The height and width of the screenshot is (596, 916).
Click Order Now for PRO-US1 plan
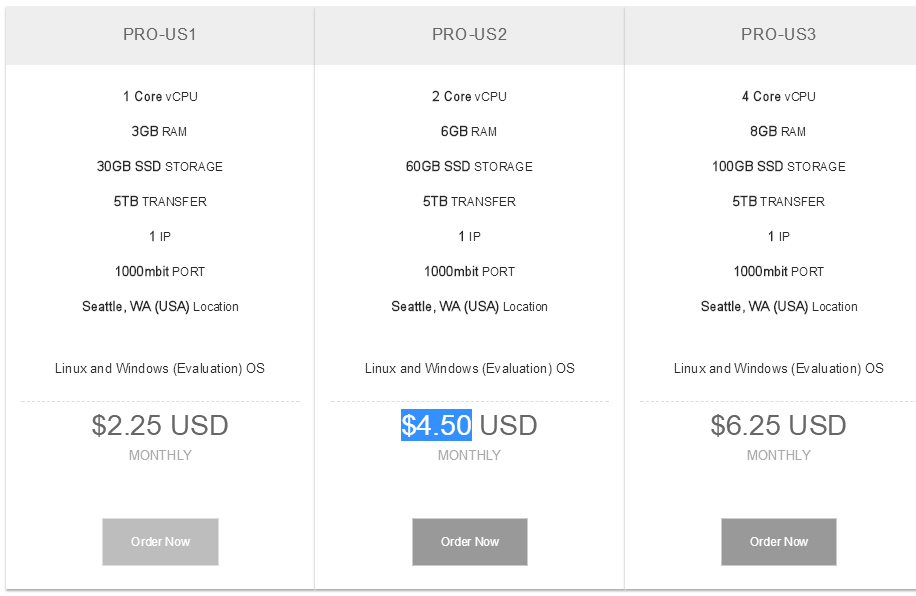pos(160,542)
